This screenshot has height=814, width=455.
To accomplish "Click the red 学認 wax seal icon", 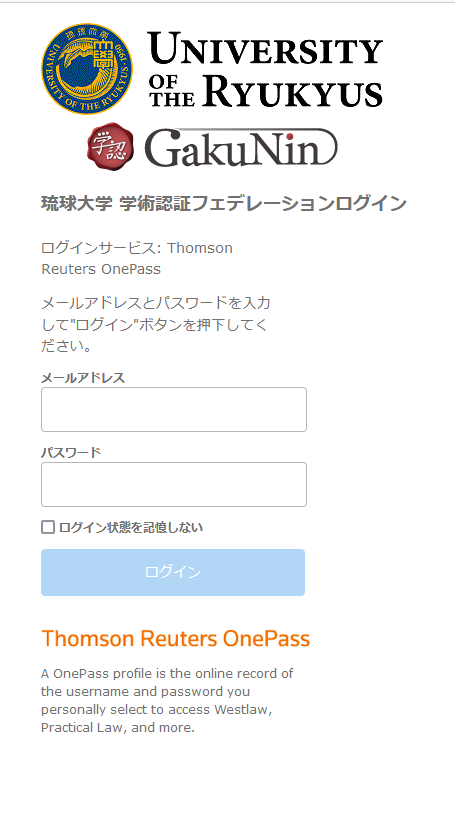I will coord(110,147).
